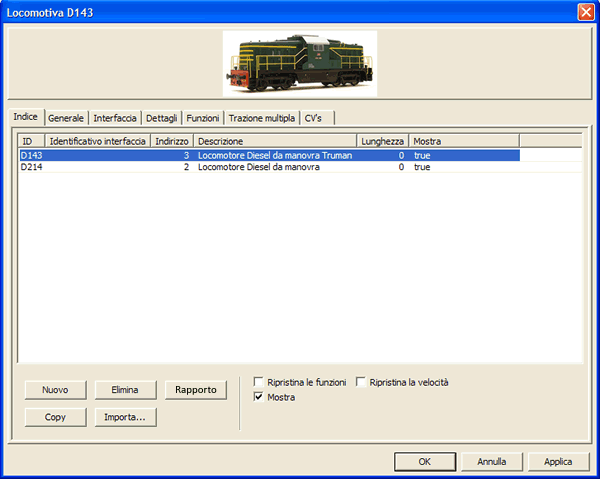Open the Rapporto report button
This screenshot has height=479, width=600.
point(196,389)
